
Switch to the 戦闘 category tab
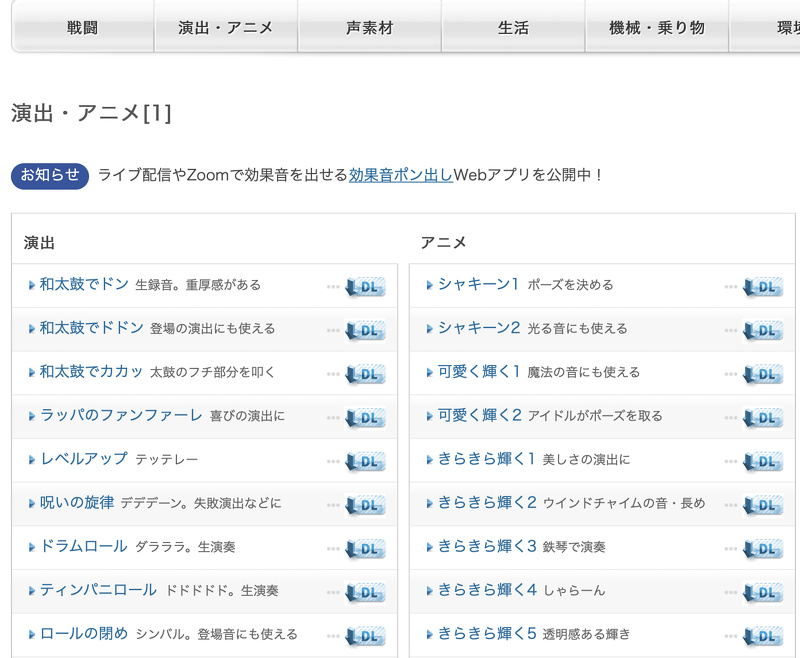pyautogui.click(x=83, y=28)
